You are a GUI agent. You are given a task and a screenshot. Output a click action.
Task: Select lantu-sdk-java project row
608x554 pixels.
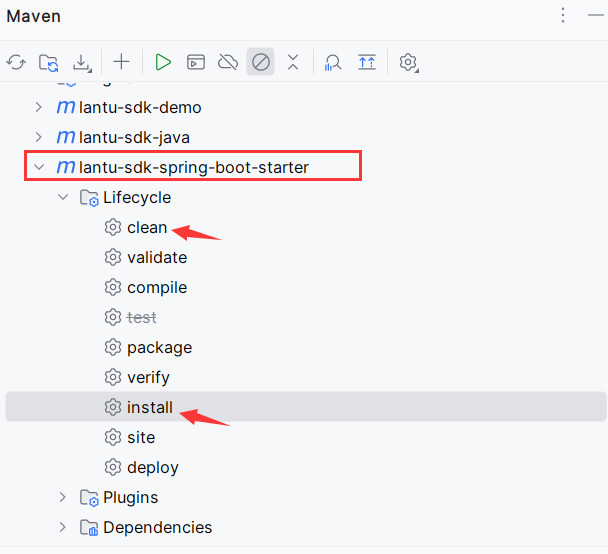click(x=306, y=137)
